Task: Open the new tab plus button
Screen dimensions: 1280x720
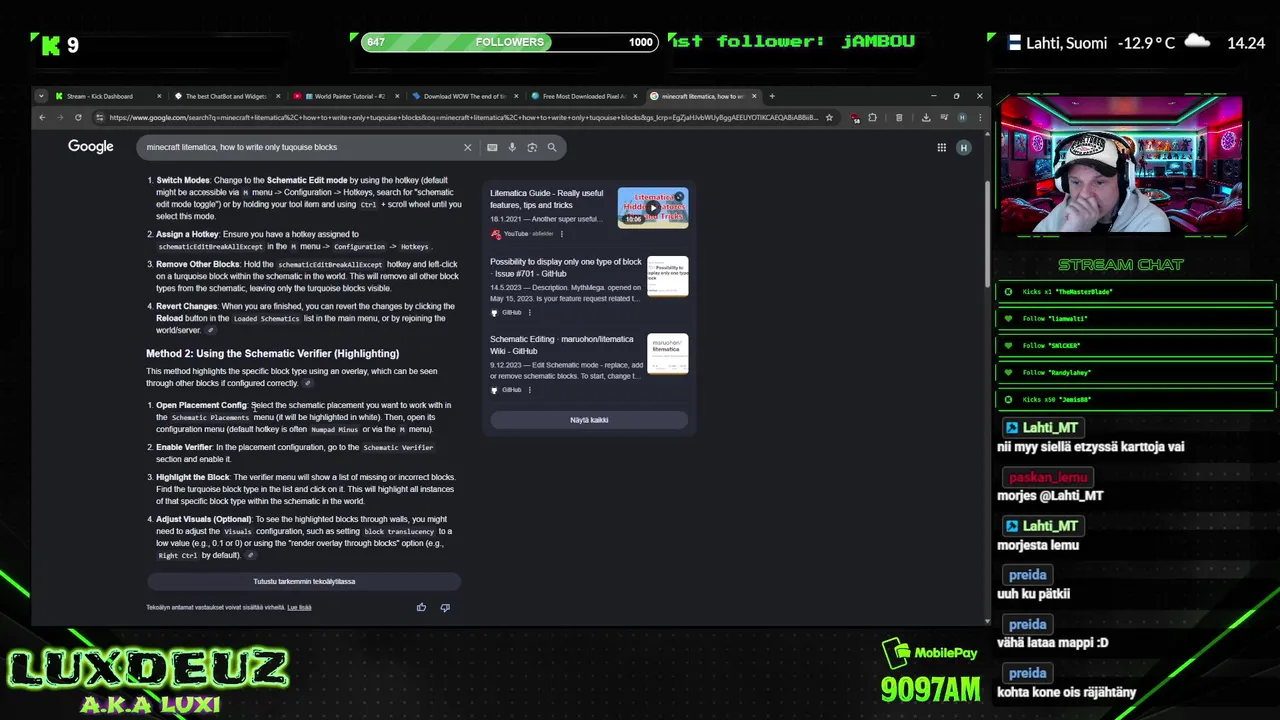Action: tap(771, 96)
